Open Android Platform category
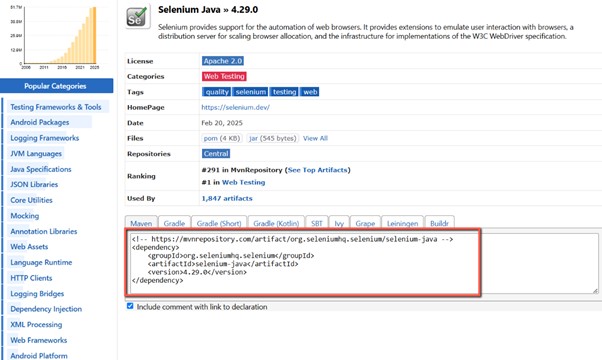 click(x=39, y=356)
